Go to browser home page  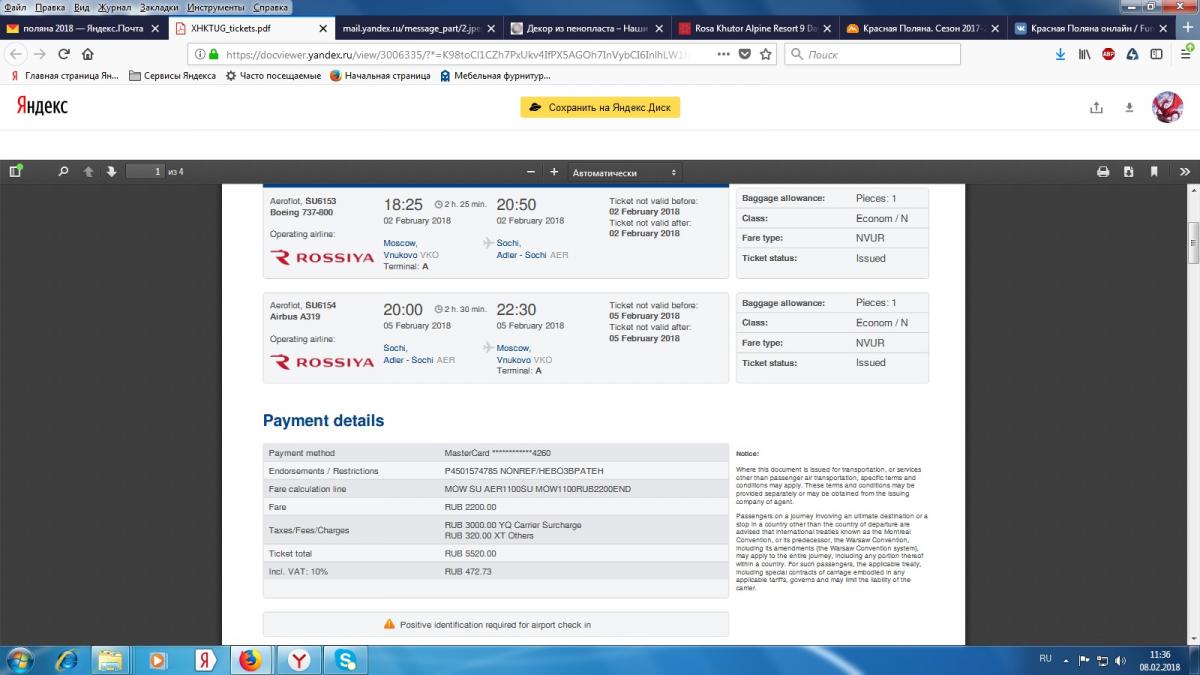tap(88, 54)
